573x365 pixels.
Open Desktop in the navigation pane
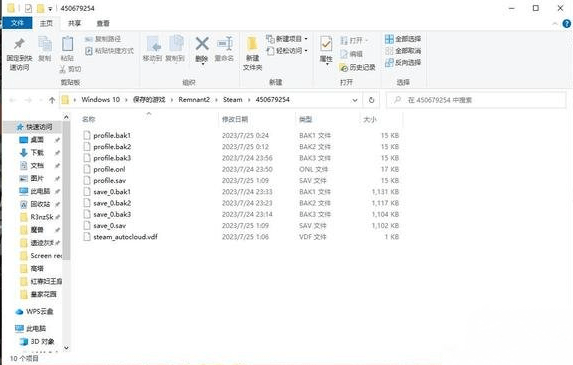[37, 140]
